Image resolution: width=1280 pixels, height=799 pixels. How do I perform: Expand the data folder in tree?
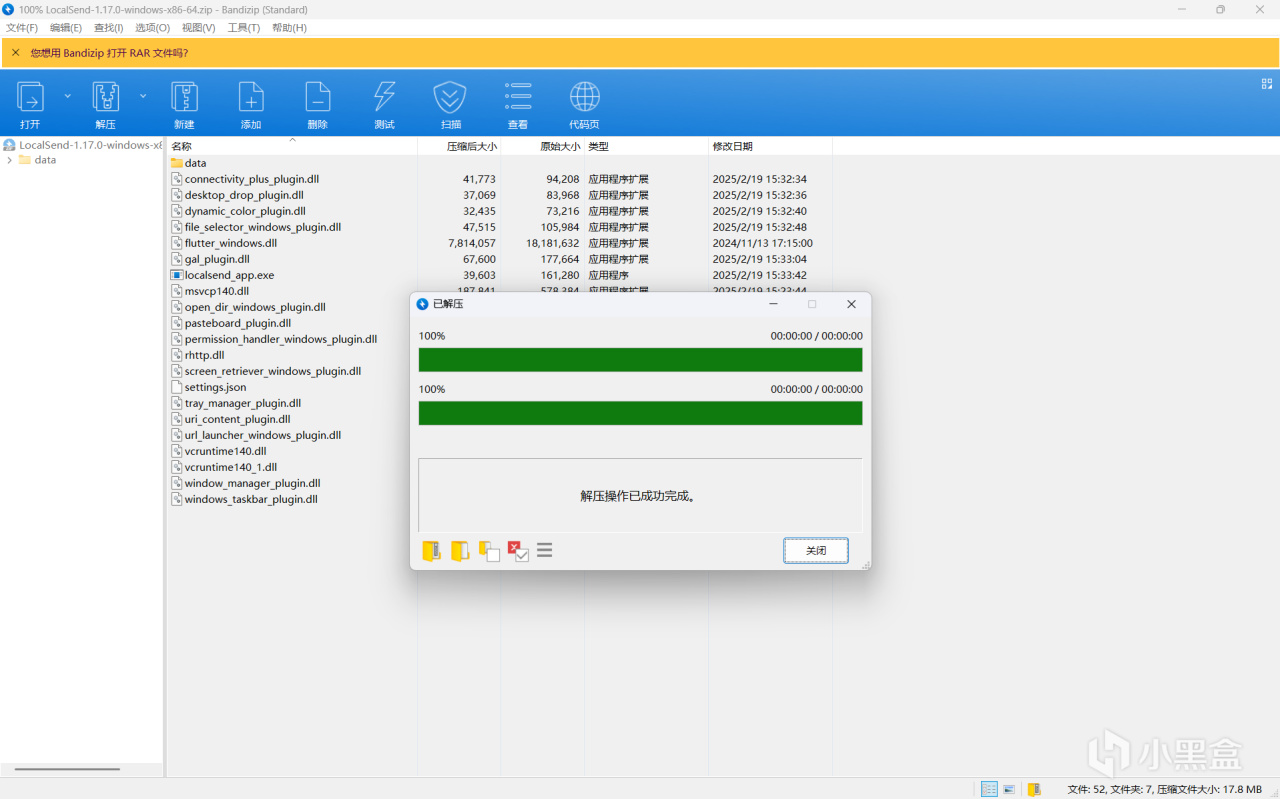pos(10,160)
